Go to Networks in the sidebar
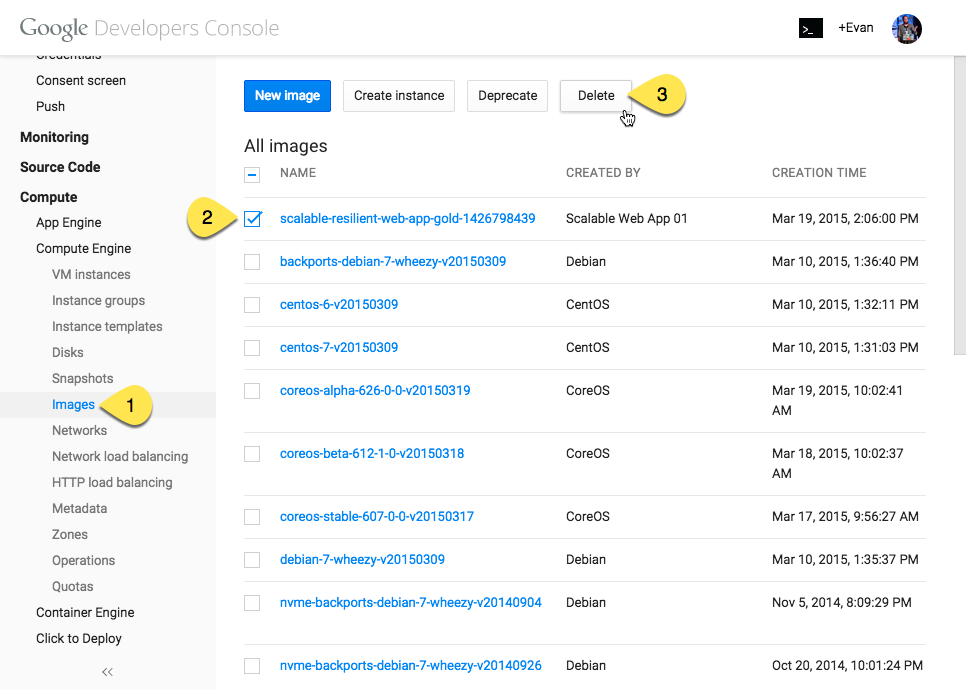Image resolution: width=966 pixels, height=690 pixels. pyautogui.click(x=79, y=431)
